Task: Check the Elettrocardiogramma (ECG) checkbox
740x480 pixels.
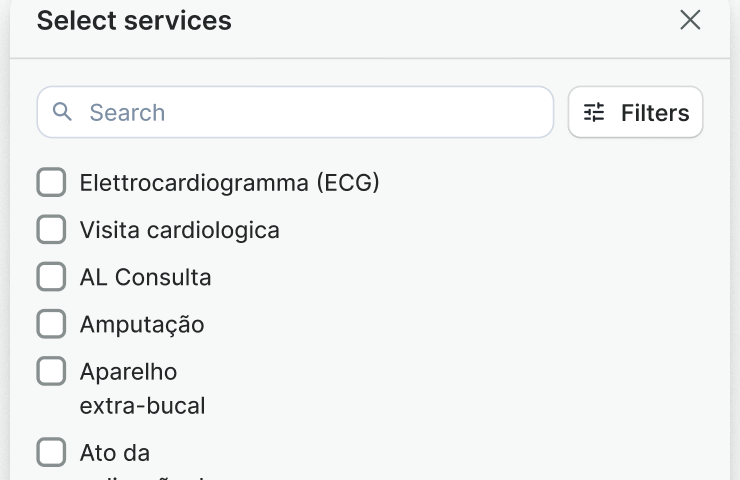Action: tap(51, 183)
